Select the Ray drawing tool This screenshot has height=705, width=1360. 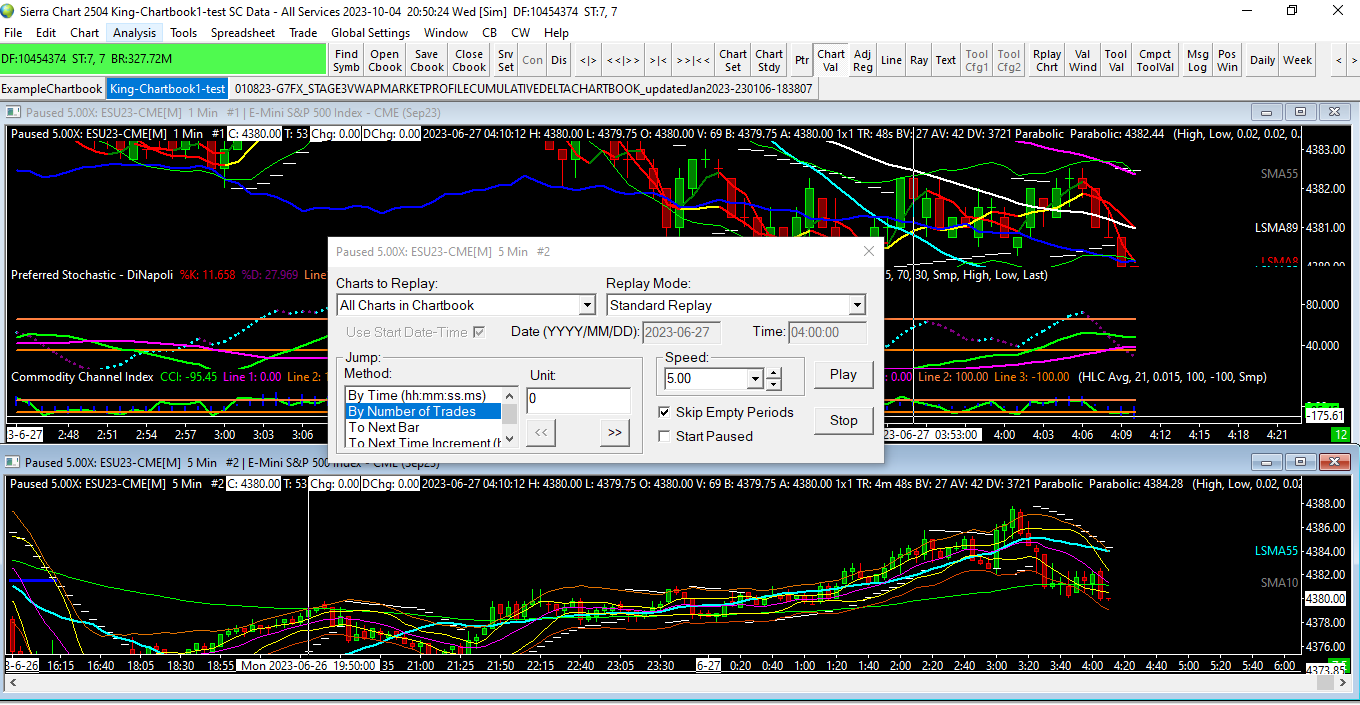click(x=919, y=60)
